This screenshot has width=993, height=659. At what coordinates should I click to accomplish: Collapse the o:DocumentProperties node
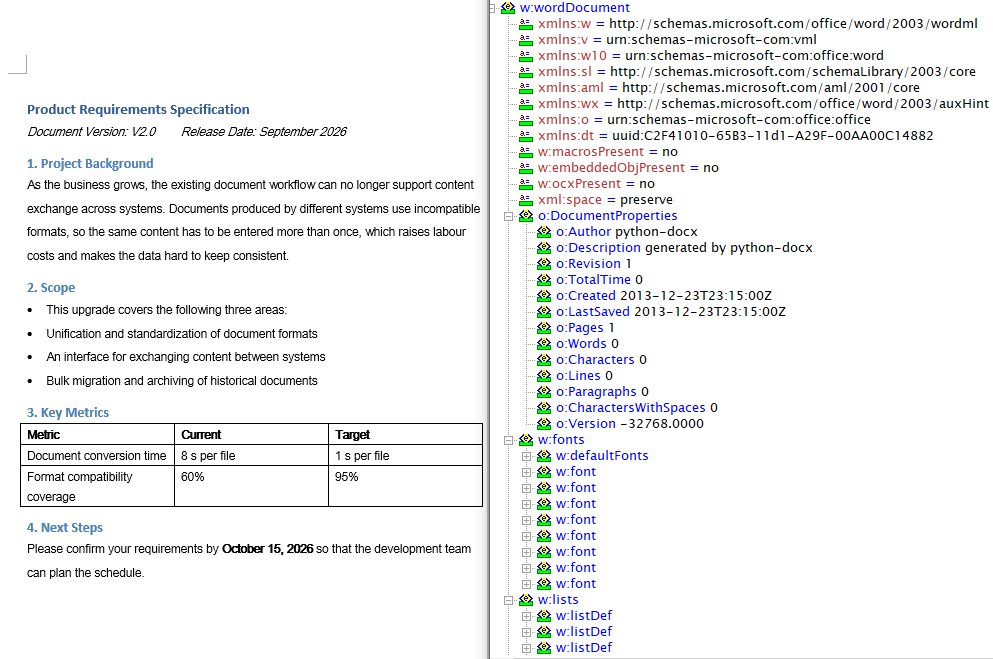point(508,217)
